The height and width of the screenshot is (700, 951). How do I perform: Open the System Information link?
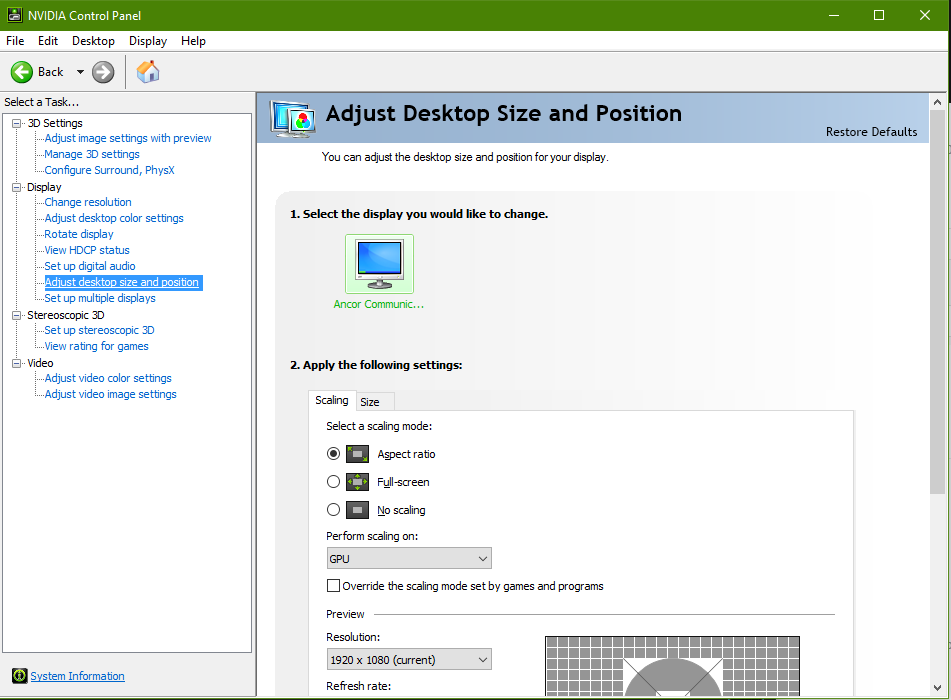pyautogui.click(x=78, y=676)
